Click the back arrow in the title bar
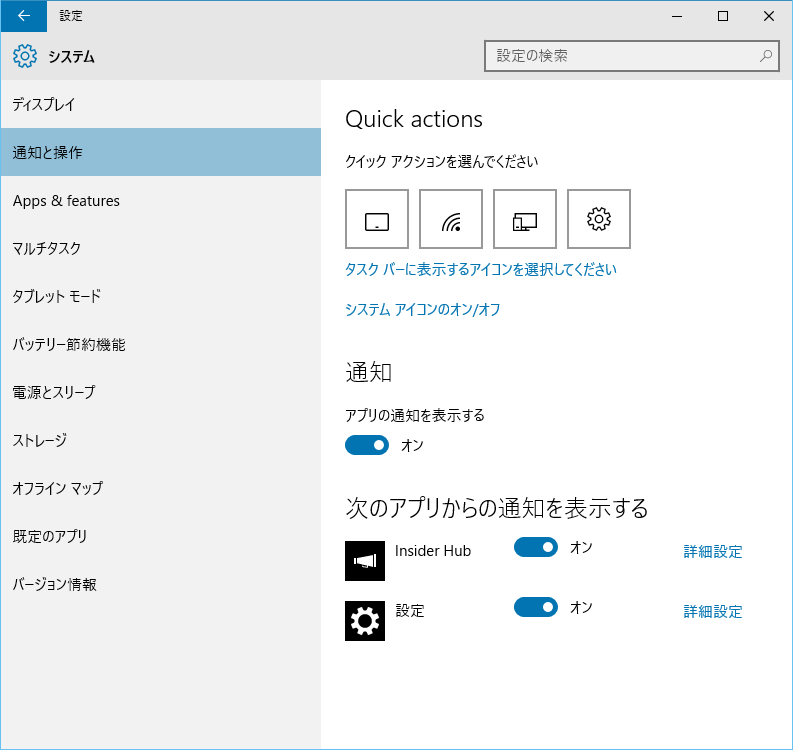Screen dimensions: 793x750 24,16
